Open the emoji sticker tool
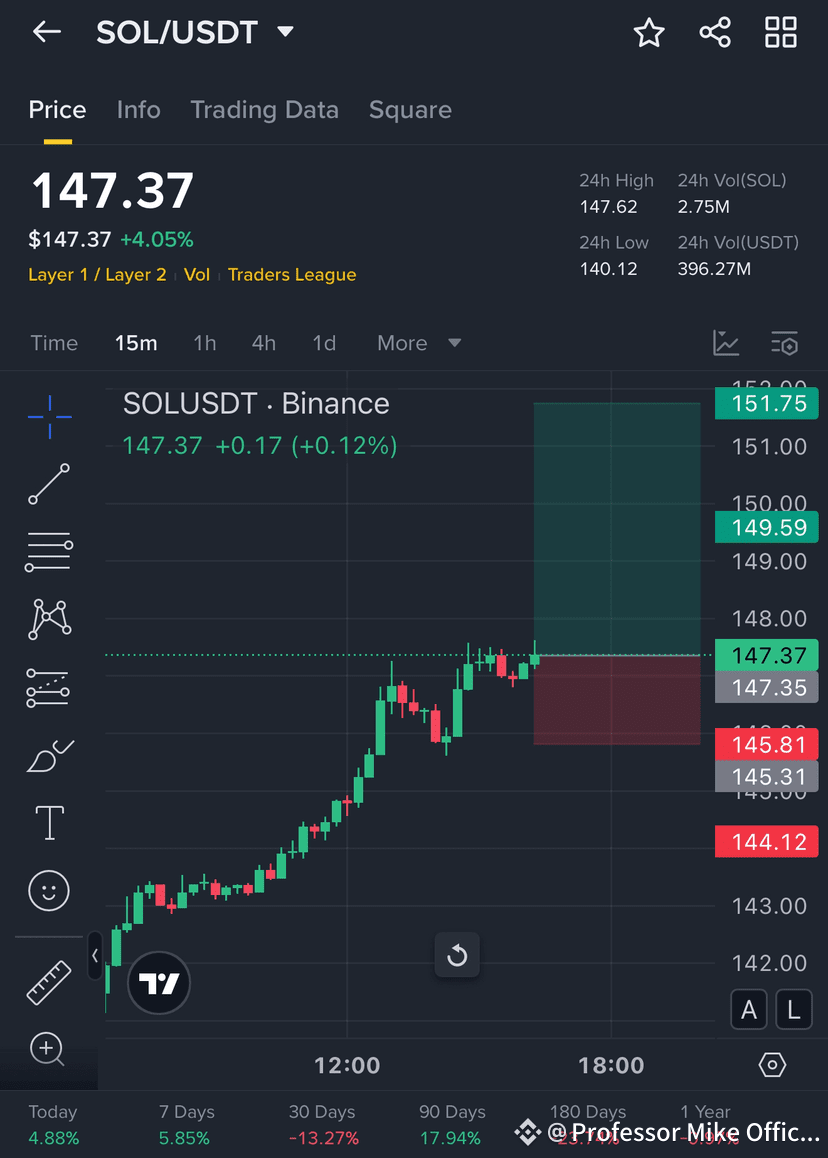 [x=49, y=890]
